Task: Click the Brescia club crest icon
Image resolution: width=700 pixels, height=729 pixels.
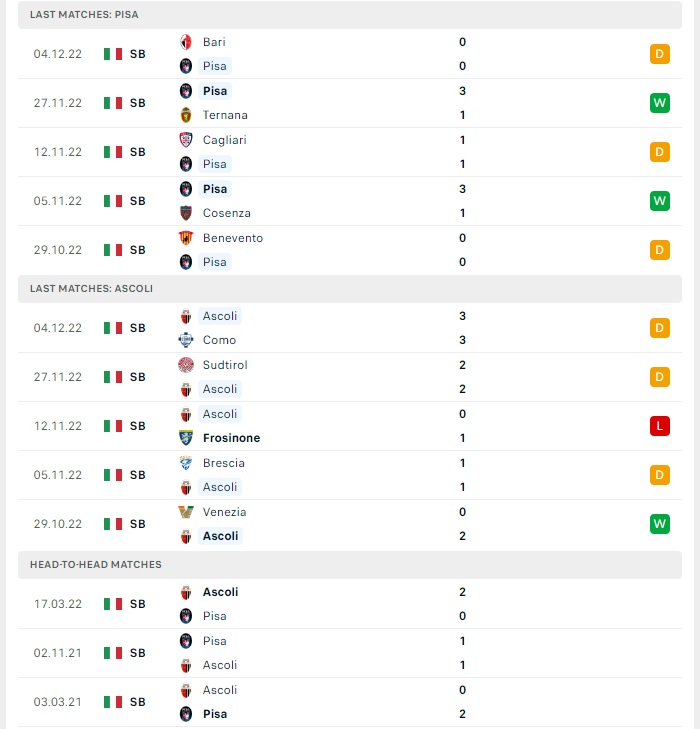Action: pos(186,463)
